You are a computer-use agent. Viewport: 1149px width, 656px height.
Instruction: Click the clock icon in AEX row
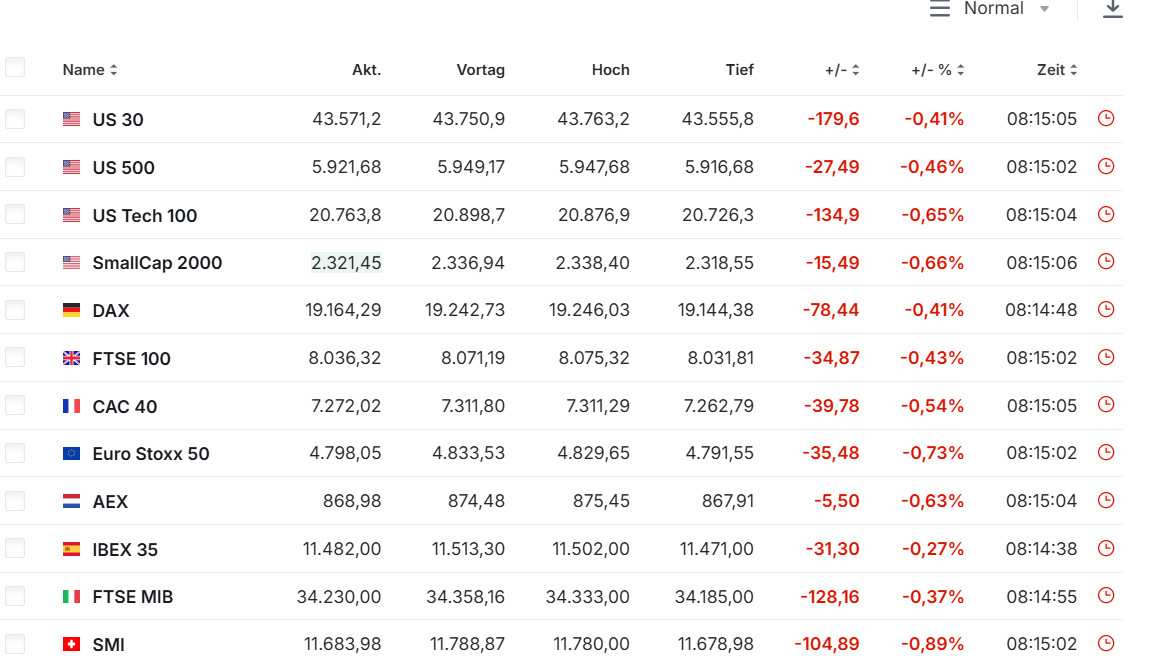[1106, 500]
